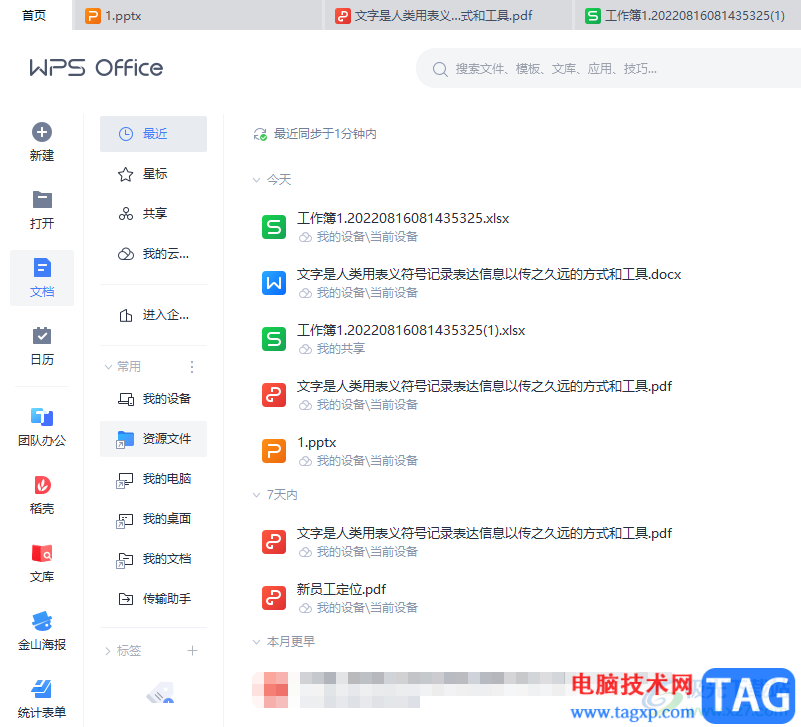Viewport: 801px width, 727px height.
Task: Click presentation icon of 1.pptx row
Action: (274, 451)
